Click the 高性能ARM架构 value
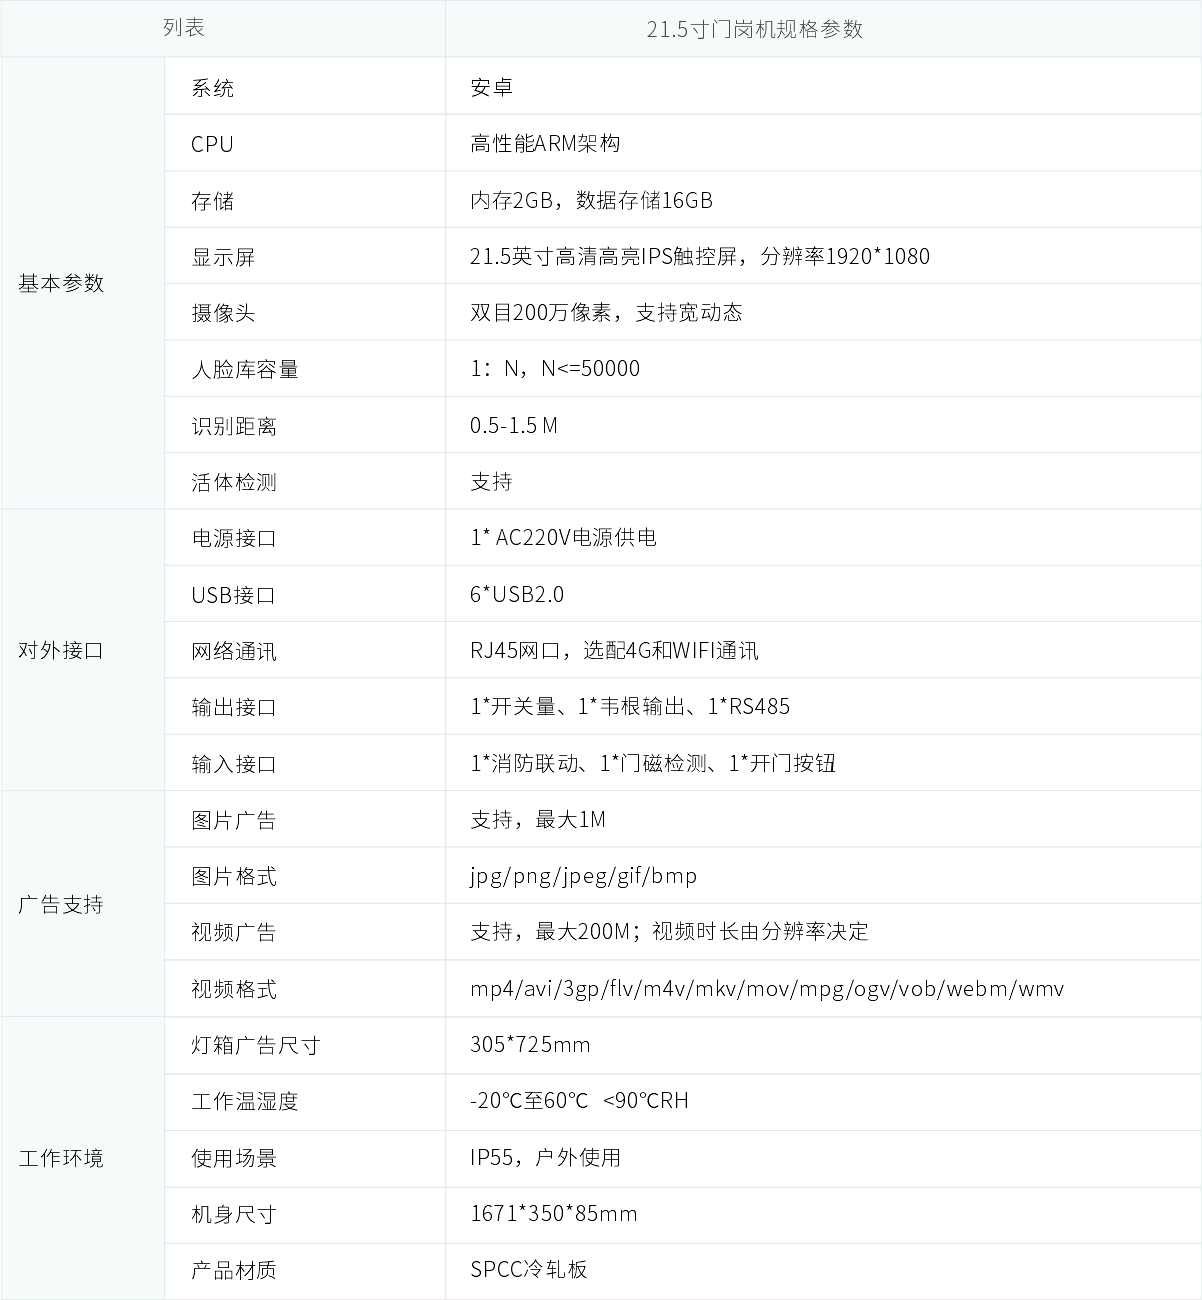 point(545,143)
